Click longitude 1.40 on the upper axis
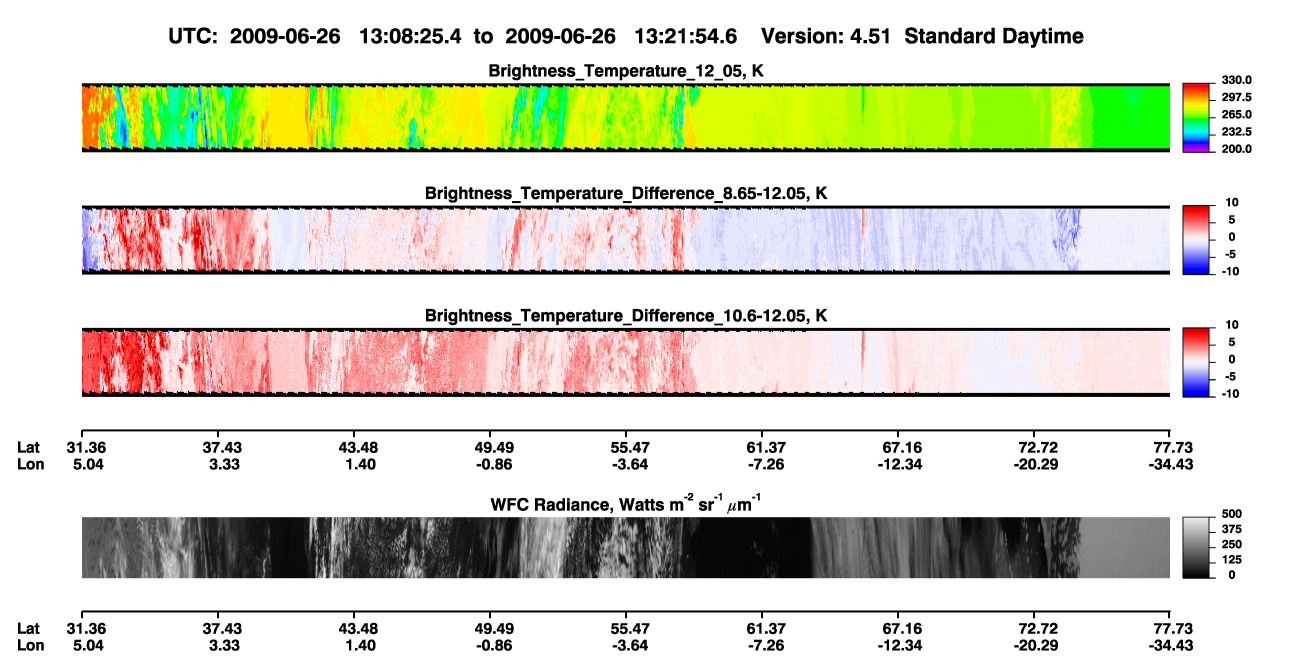1300x667 pixels. click(360, 463)
